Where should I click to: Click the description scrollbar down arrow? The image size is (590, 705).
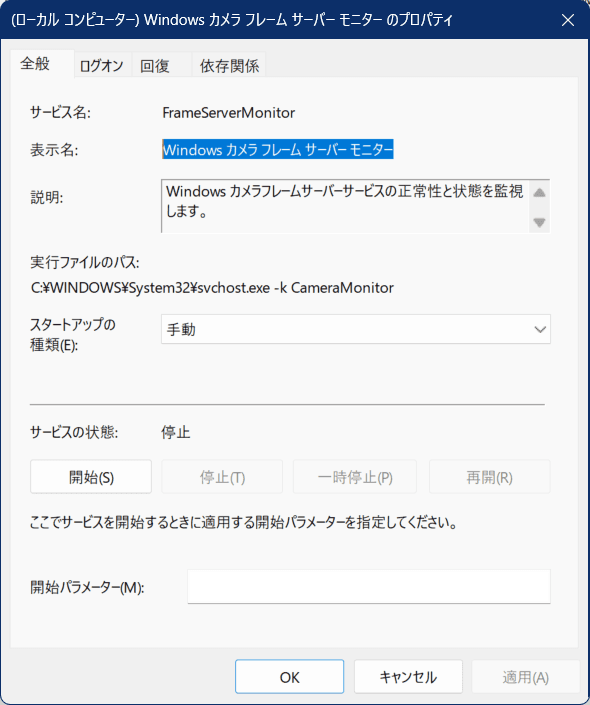tap(539, 222)
